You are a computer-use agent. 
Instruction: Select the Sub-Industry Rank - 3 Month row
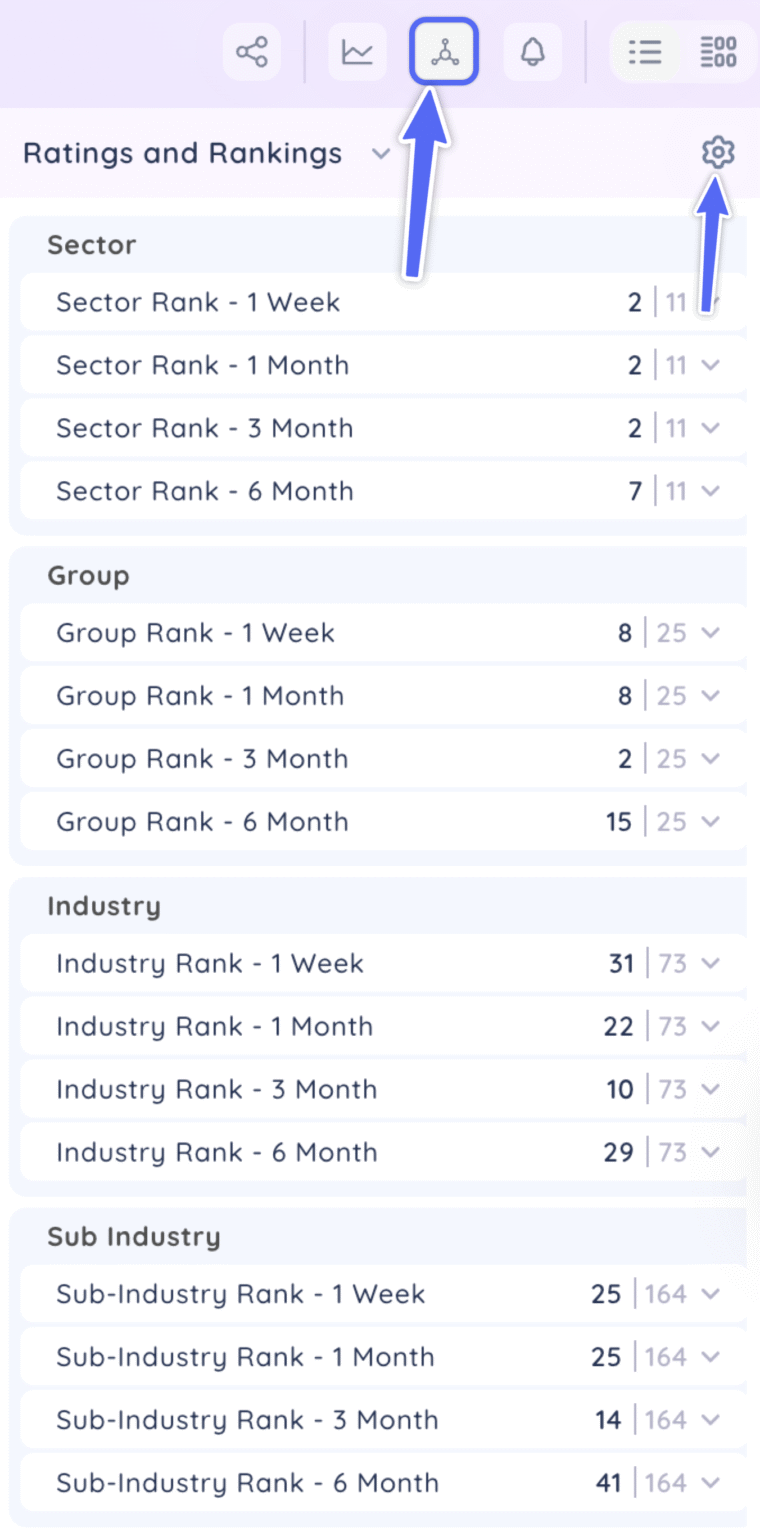[300, 1420]
